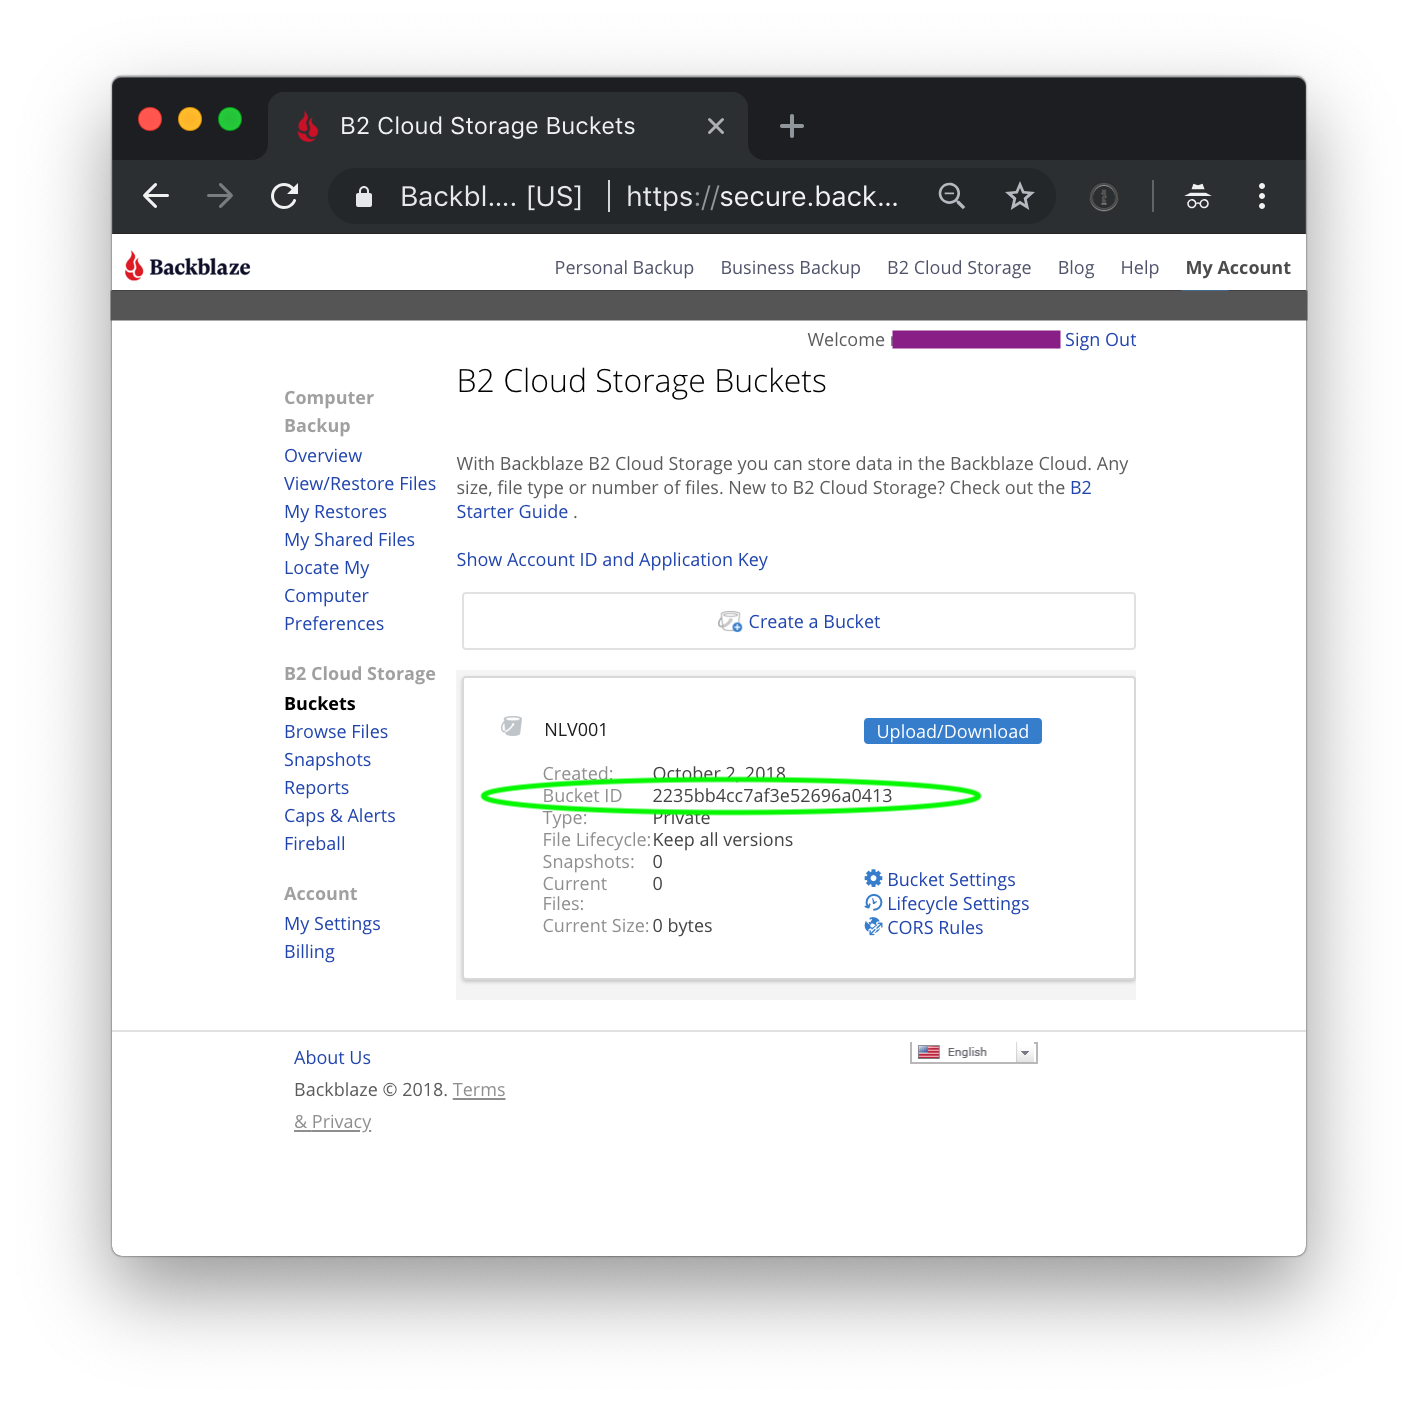Close the B2 Cloud Storage Buckets tab
The image size is (1418, 1404).
pyautogui.click(x=716, y=126)
